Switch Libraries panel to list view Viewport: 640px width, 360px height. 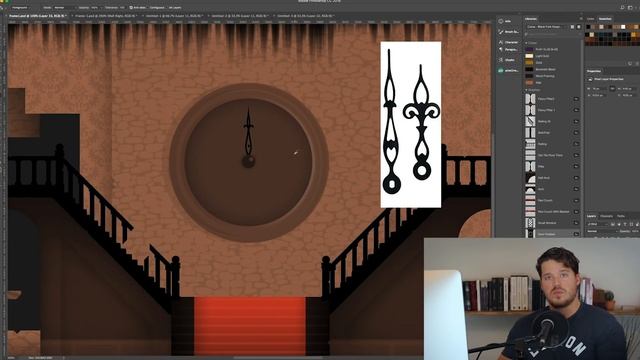(578, 27)
